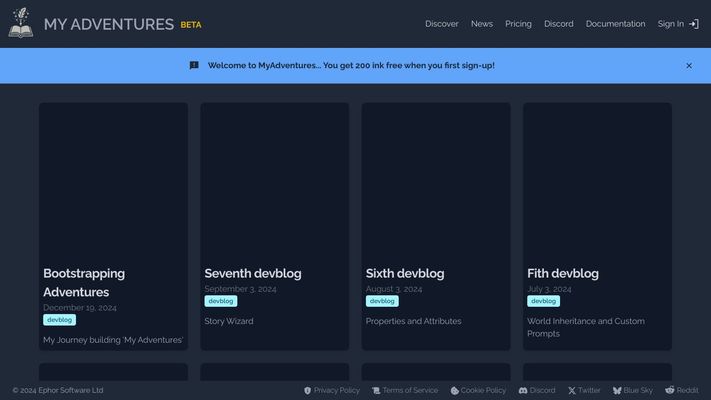
Task: Open Documentation from the top navigation
Action: (615, 24)
